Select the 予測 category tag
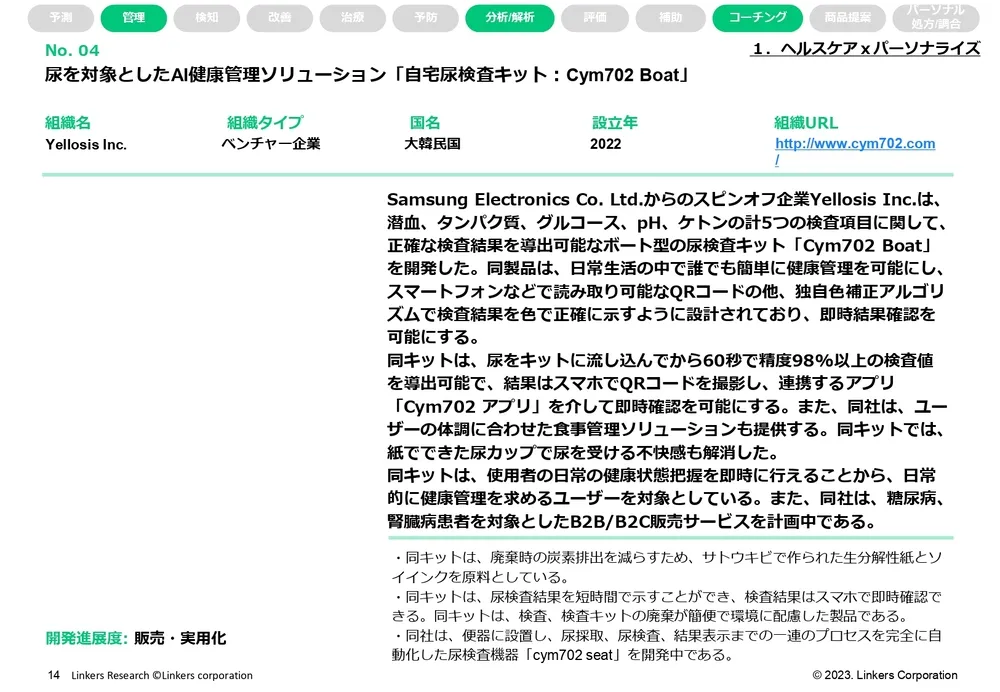Image resolution: width=1000 pixels, height=692 pixels. (61, 18)
